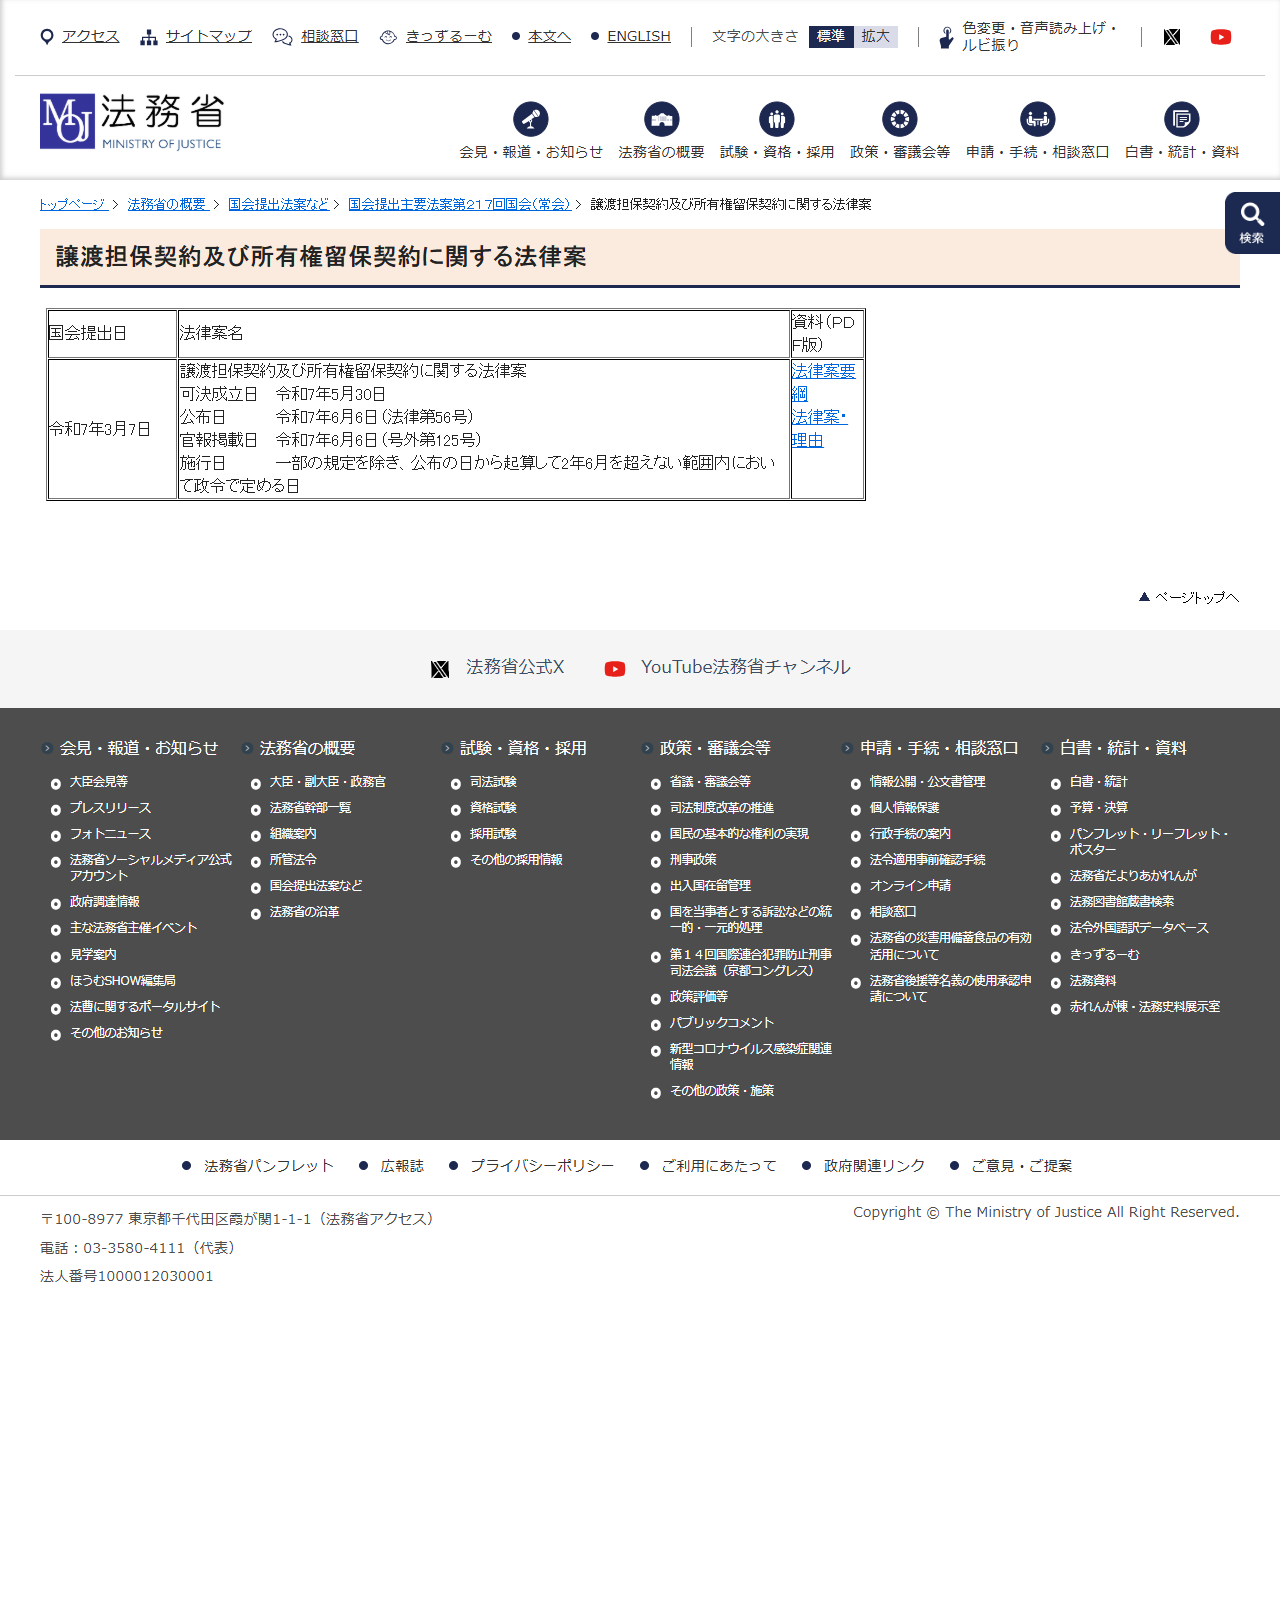This screenshot has width=1280, height=1600.
Task: Click the 政策・審議会等 circular icon
Action: pos(900,119)
